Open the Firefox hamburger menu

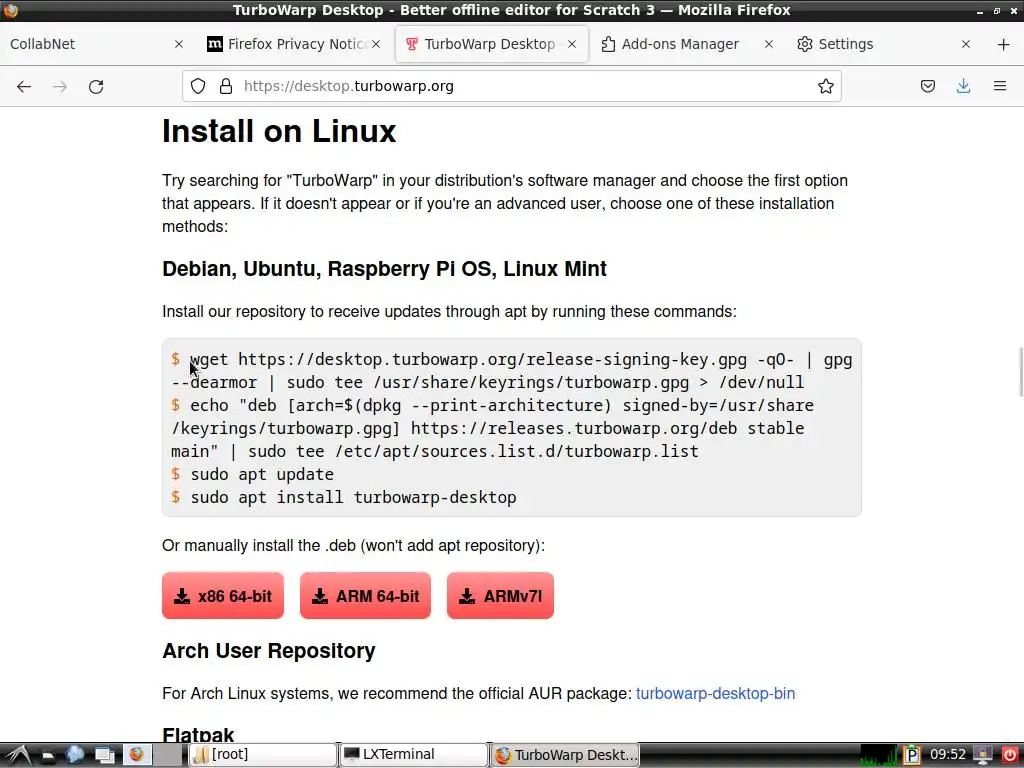(1000, 86)
